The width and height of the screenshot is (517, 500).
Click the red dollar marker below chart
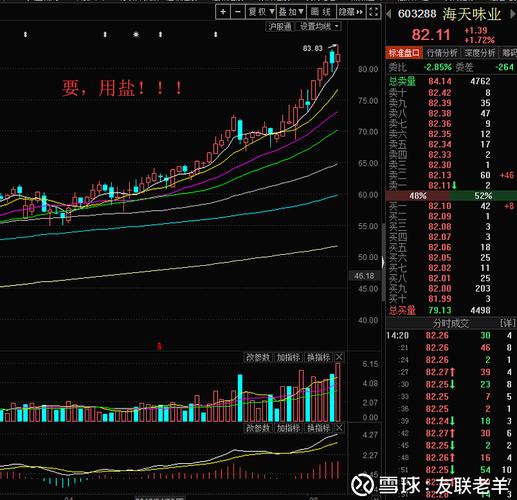(159, 346)
